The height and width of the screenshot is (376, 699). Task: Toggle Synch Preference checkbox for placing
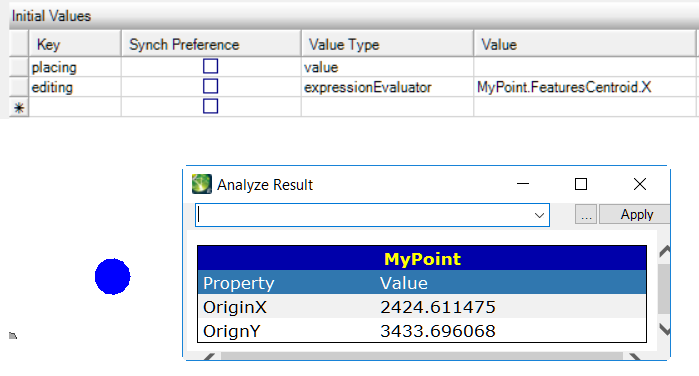click(x=210, y=66)
